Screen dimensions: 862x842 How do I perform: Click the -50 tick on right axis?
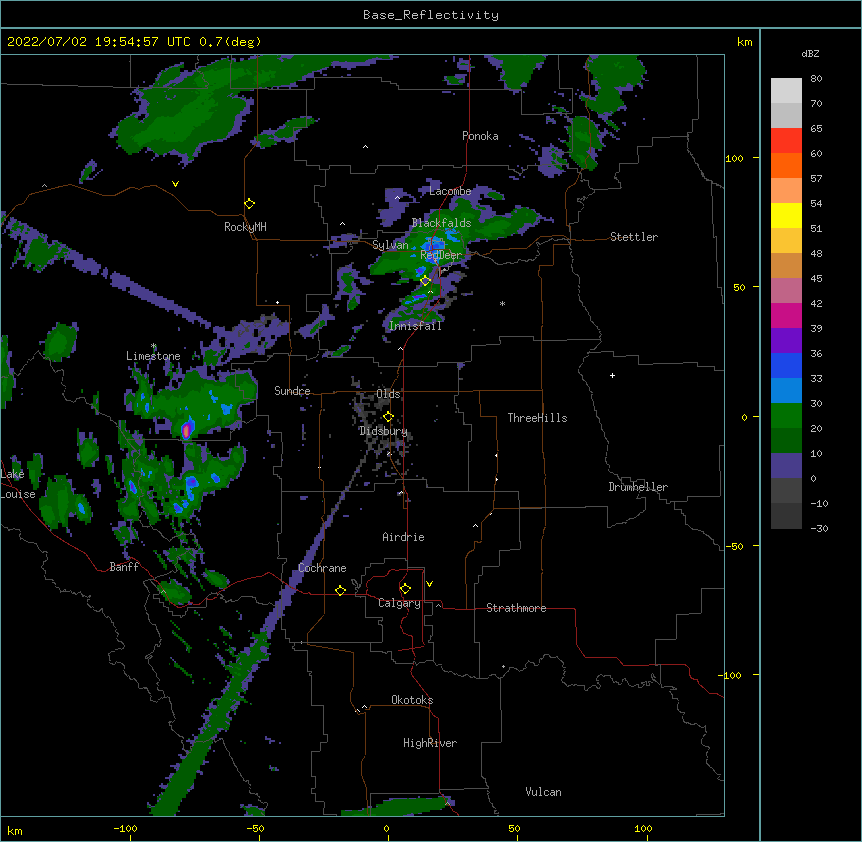(734, 546)
